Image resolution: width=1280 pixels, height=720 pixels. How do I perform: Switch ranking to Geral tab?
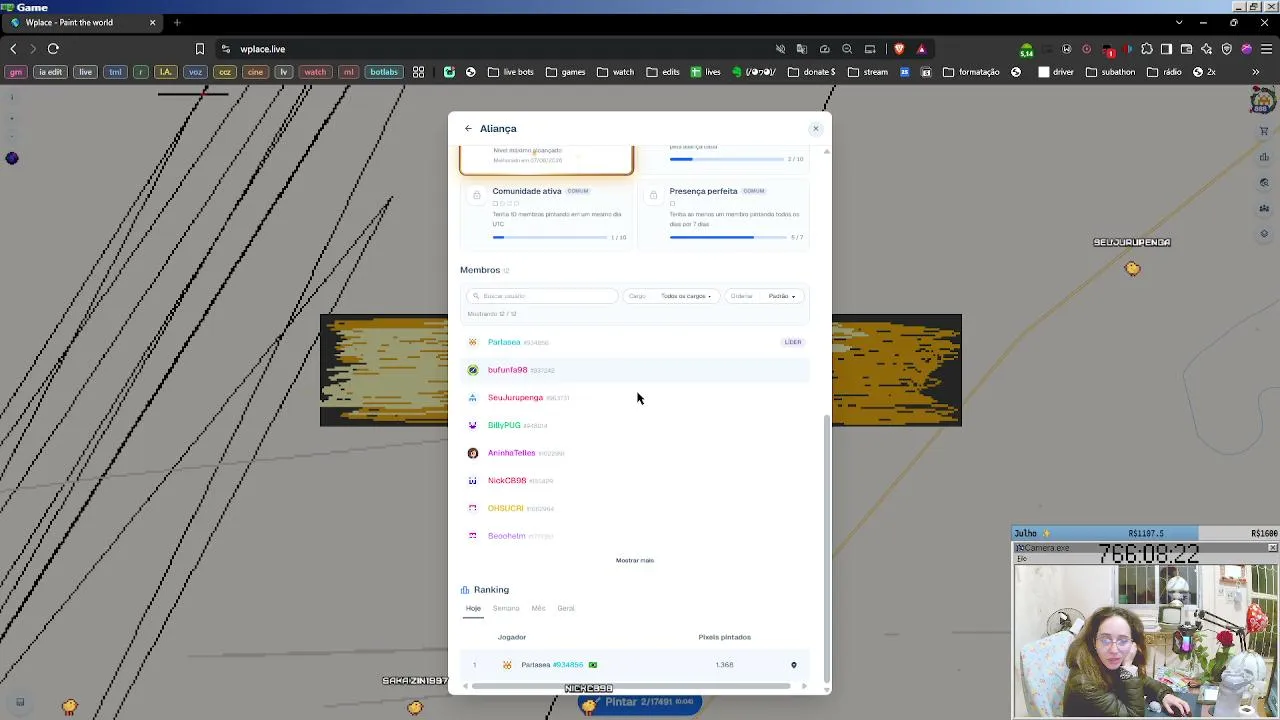(x=566, y=608)
